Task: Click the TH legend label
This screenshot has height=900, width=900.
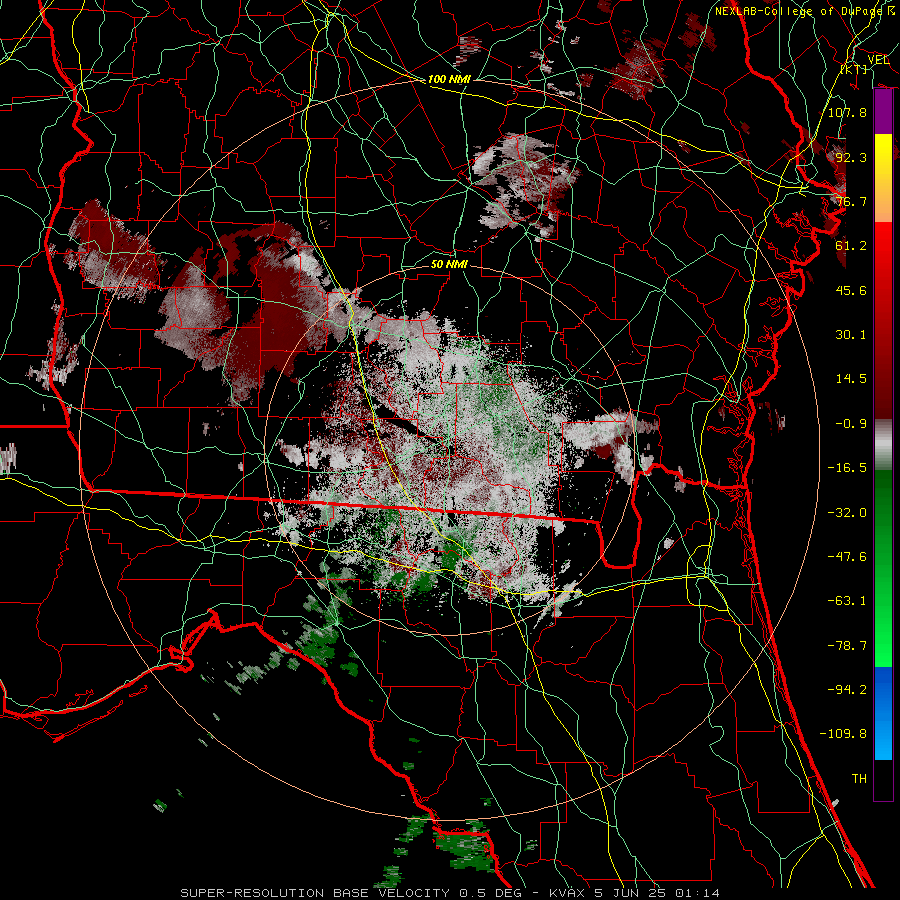Action: click(x=859, y=779)
